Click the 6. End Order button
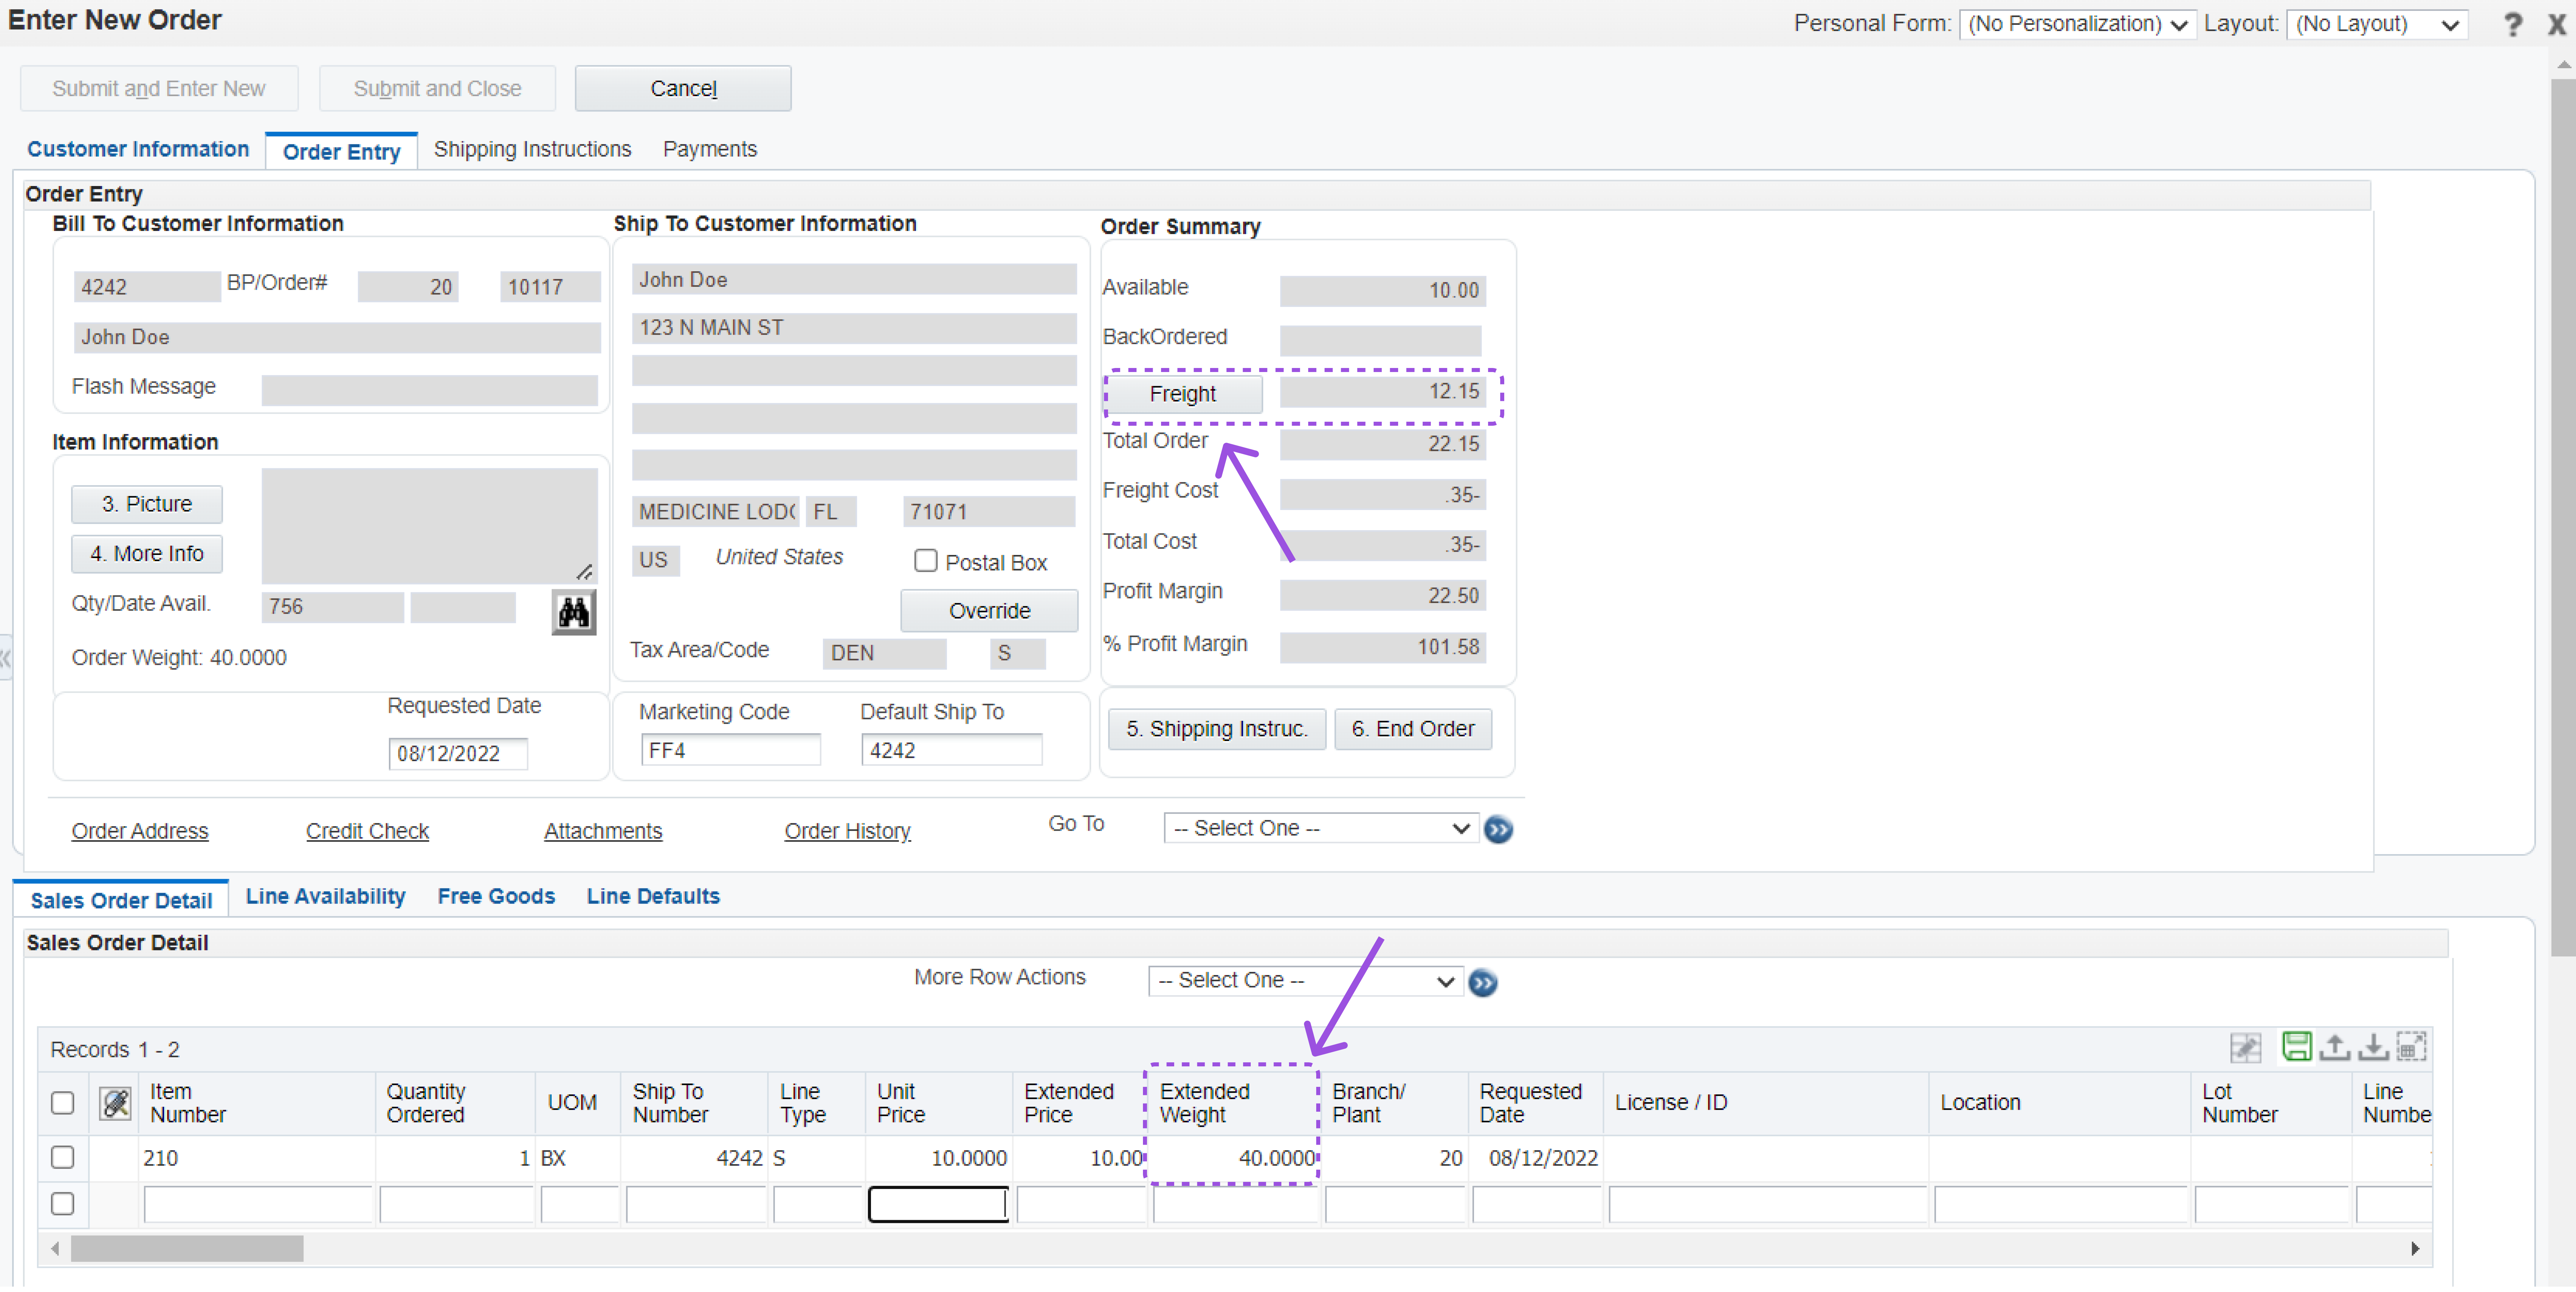Viewport: 2576px width, 1292px height. click(x=1413, y=729)
